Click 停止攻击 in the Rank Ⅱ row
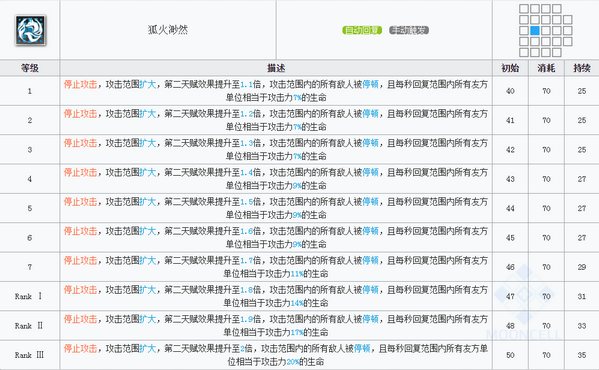This screenshot has height=370, width=599. click(x=80, y=319)
